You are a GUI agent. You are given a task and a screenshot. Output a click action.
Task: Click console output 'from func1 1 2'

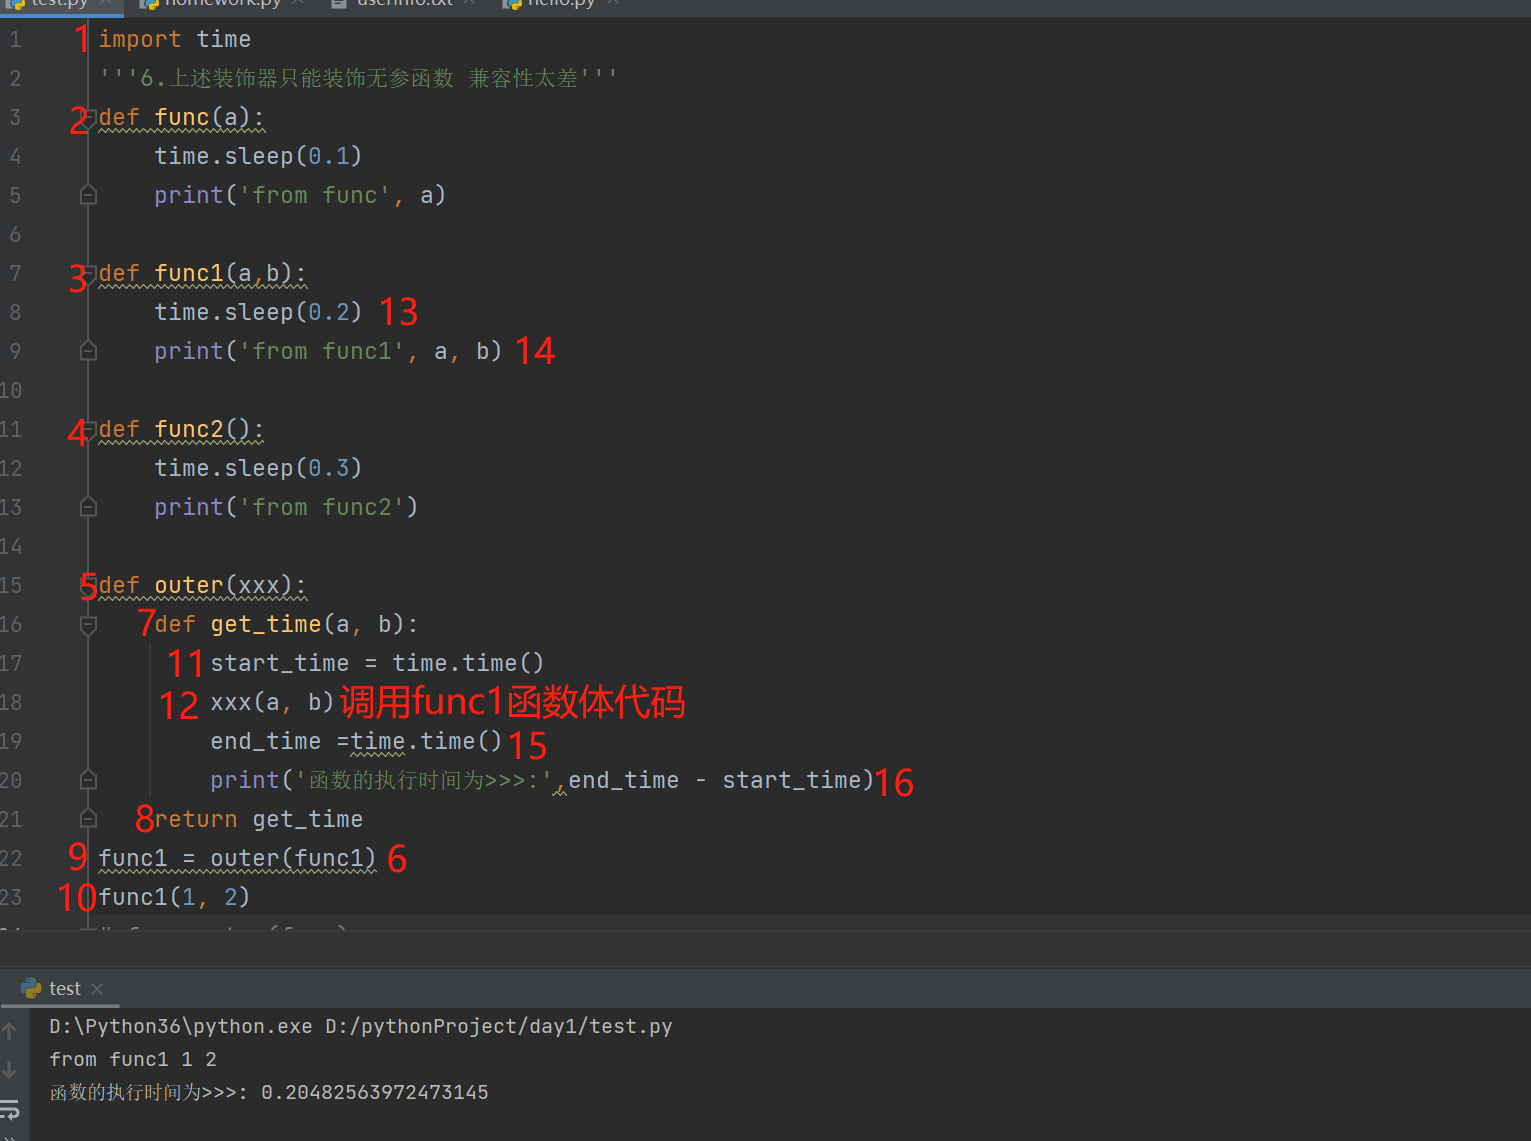133,1059
